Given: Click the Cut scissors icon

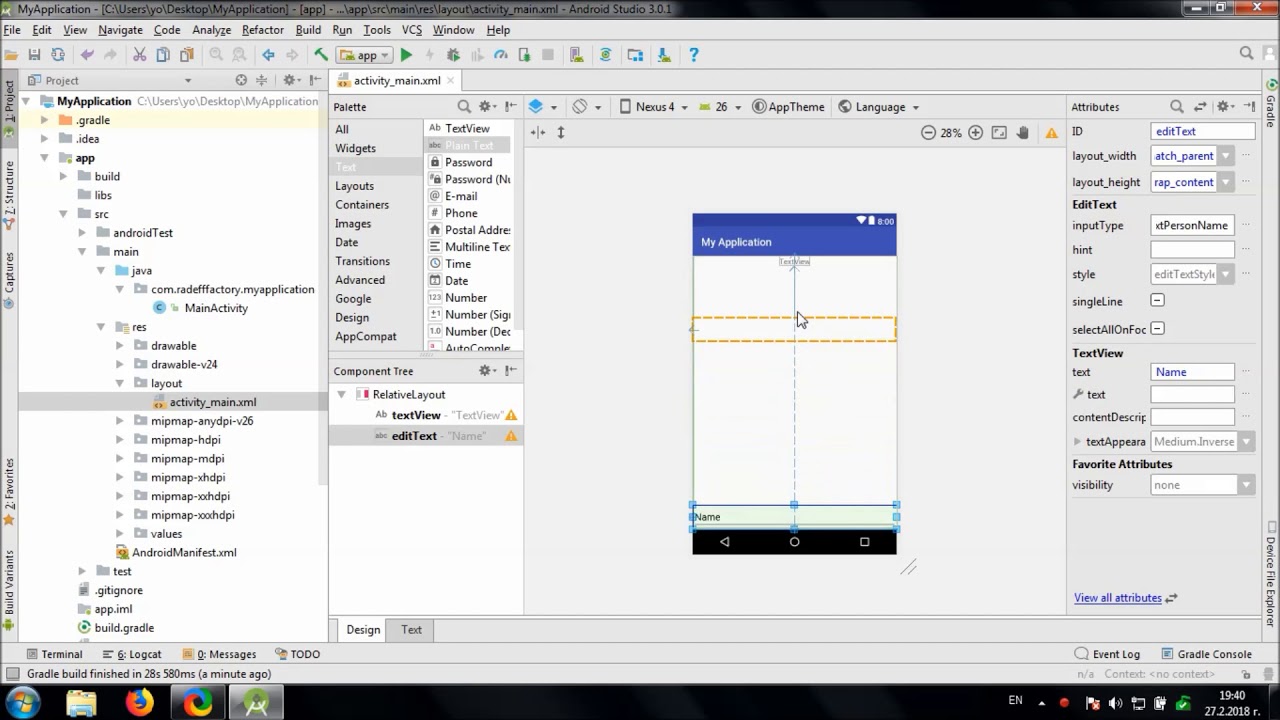Looking at the screenshot, I should pos(139,55).
